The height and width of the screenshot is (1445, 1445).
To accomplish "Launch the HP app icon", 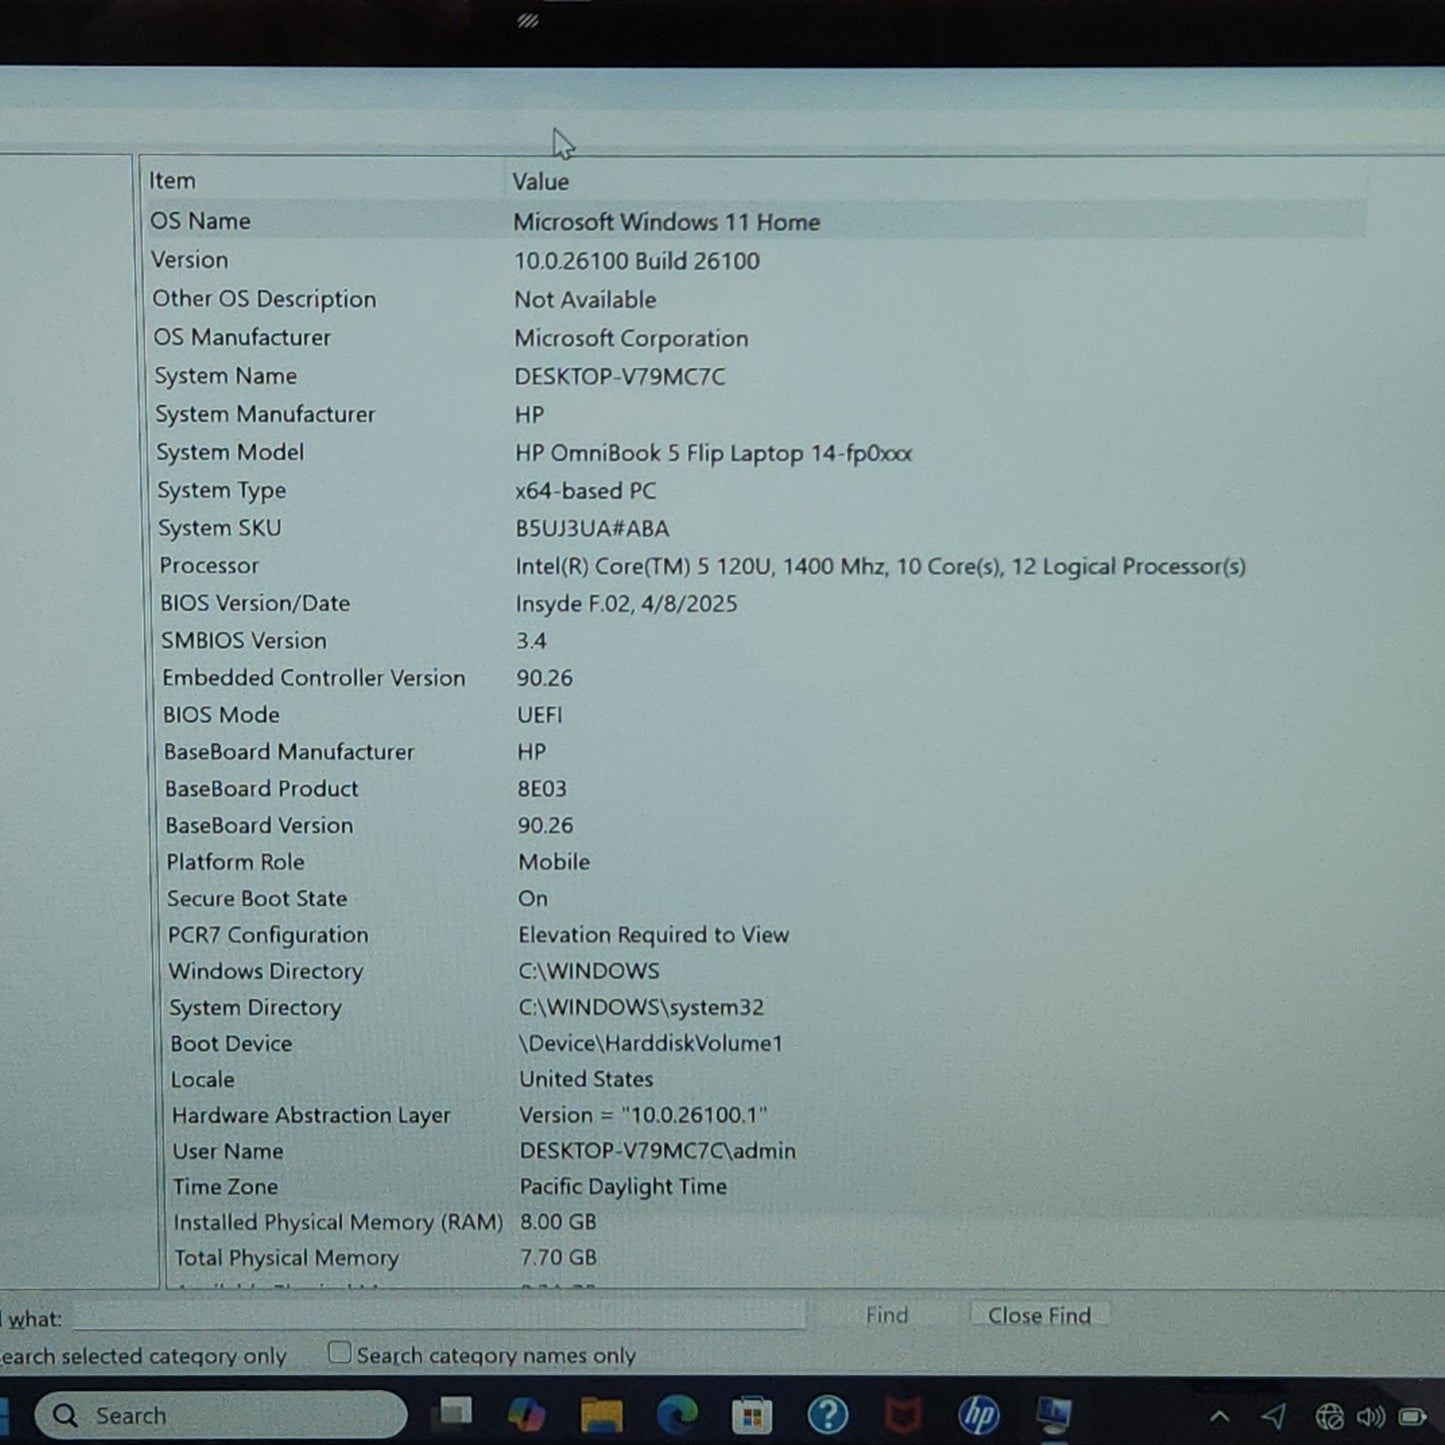I will [x=978, y=1415].
